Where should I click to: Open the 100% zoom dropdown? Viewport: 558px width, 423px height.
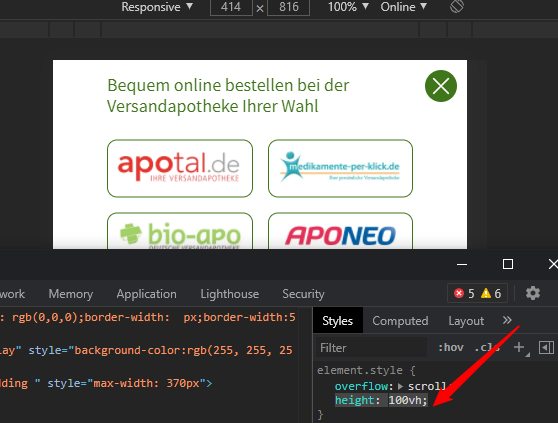pyautogui.click(x=348, y=7)
